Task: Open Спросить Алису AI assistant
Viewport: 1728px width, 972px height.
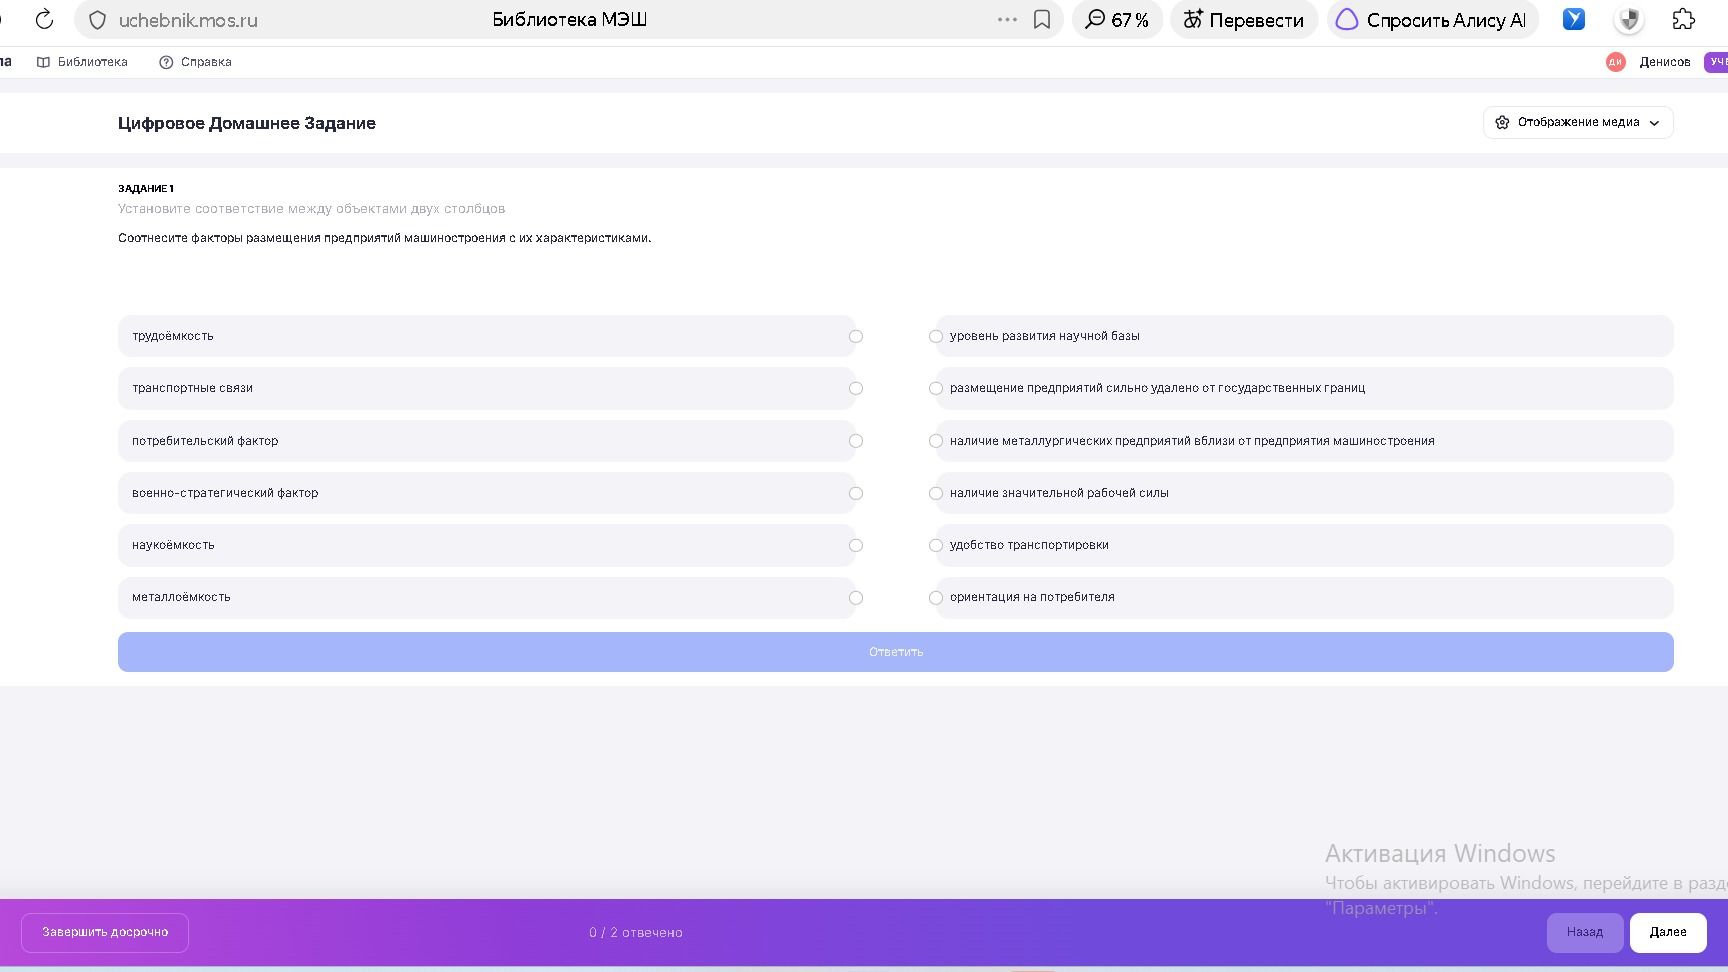Action: tap(1433, 20)
